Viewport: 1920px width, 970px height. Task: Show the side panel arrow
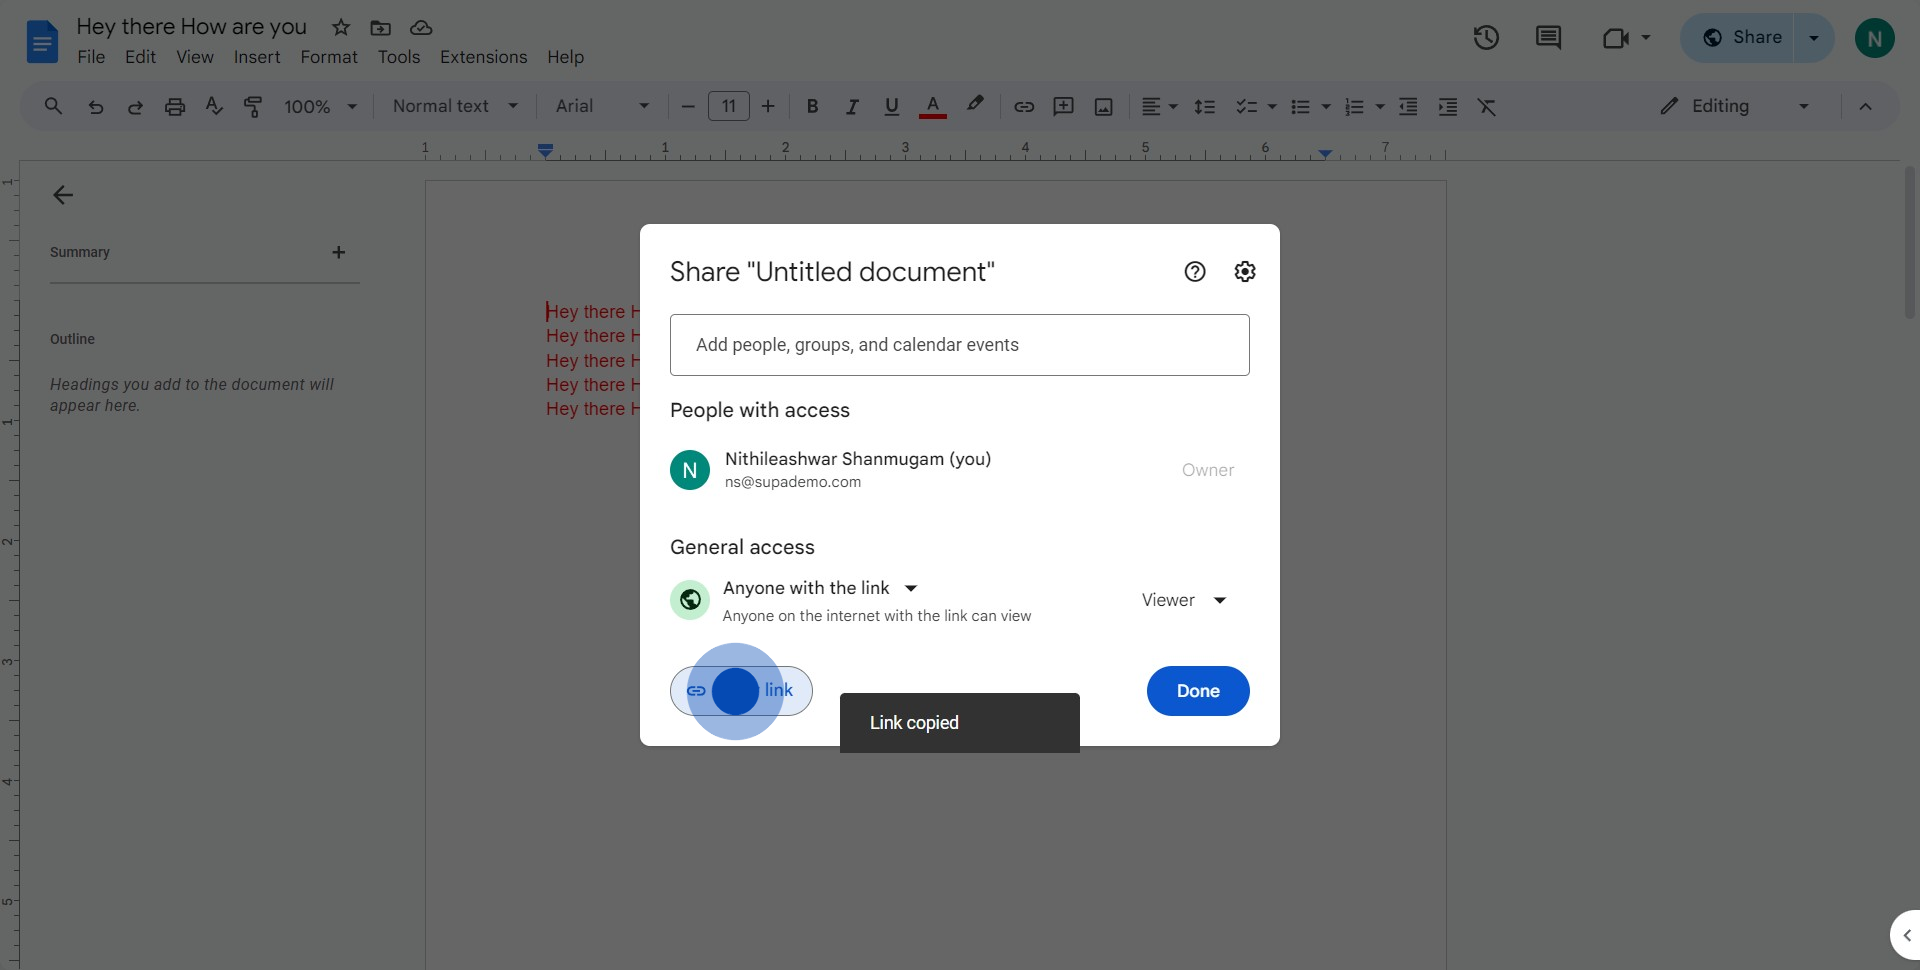point(1906,935)
